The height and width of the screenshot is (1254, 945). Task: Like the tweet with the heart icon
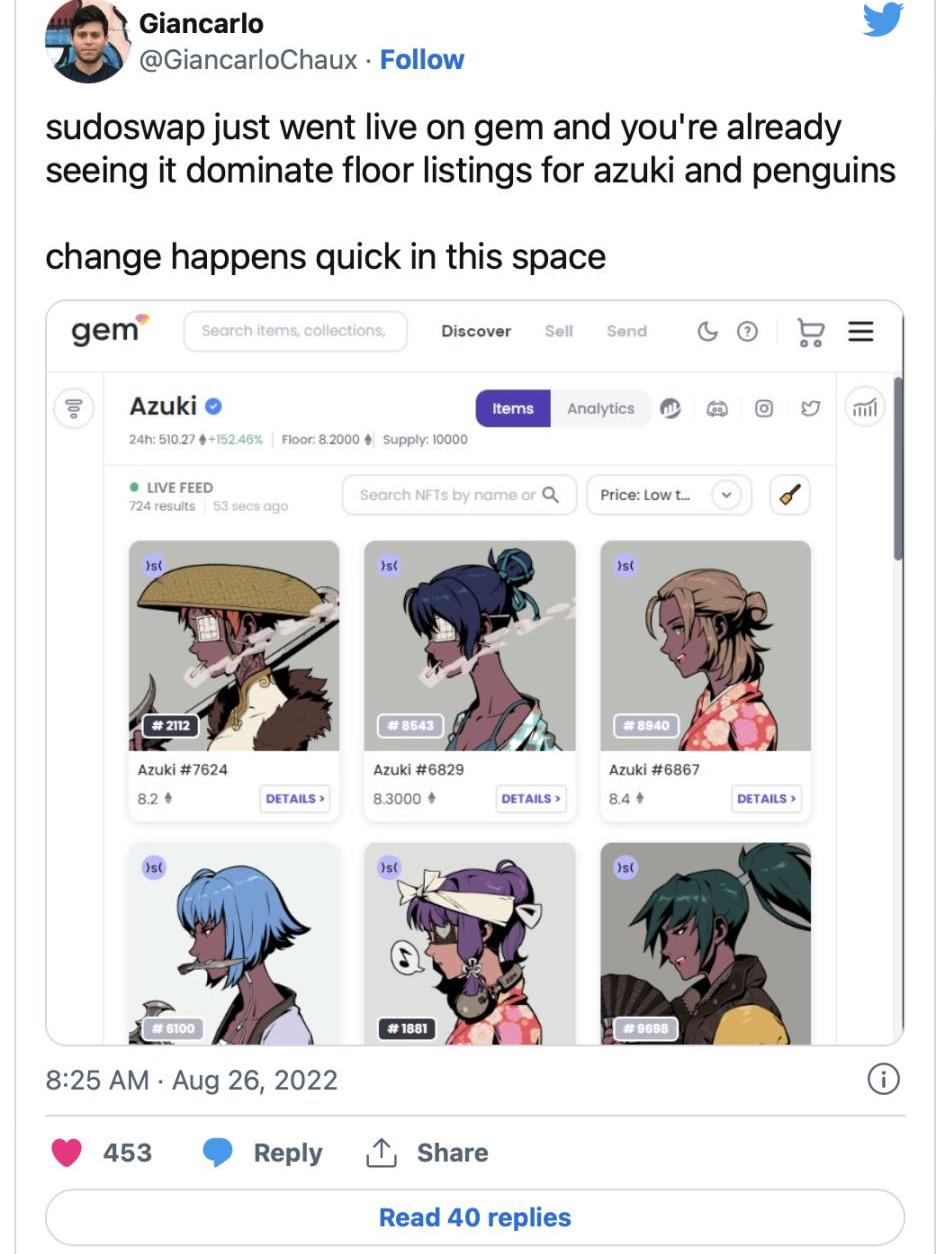click(x=67, y=1153)
